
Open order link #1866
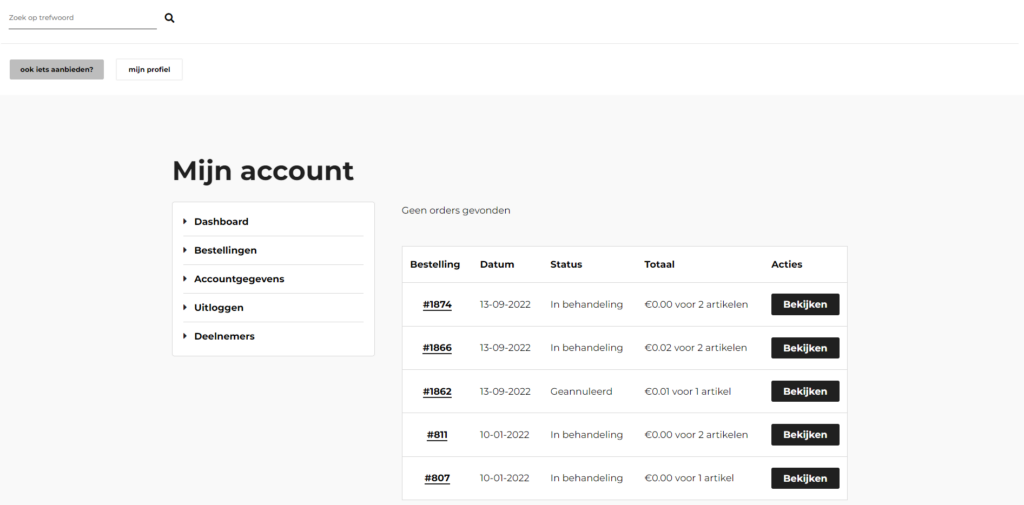(x=437, y=348)
